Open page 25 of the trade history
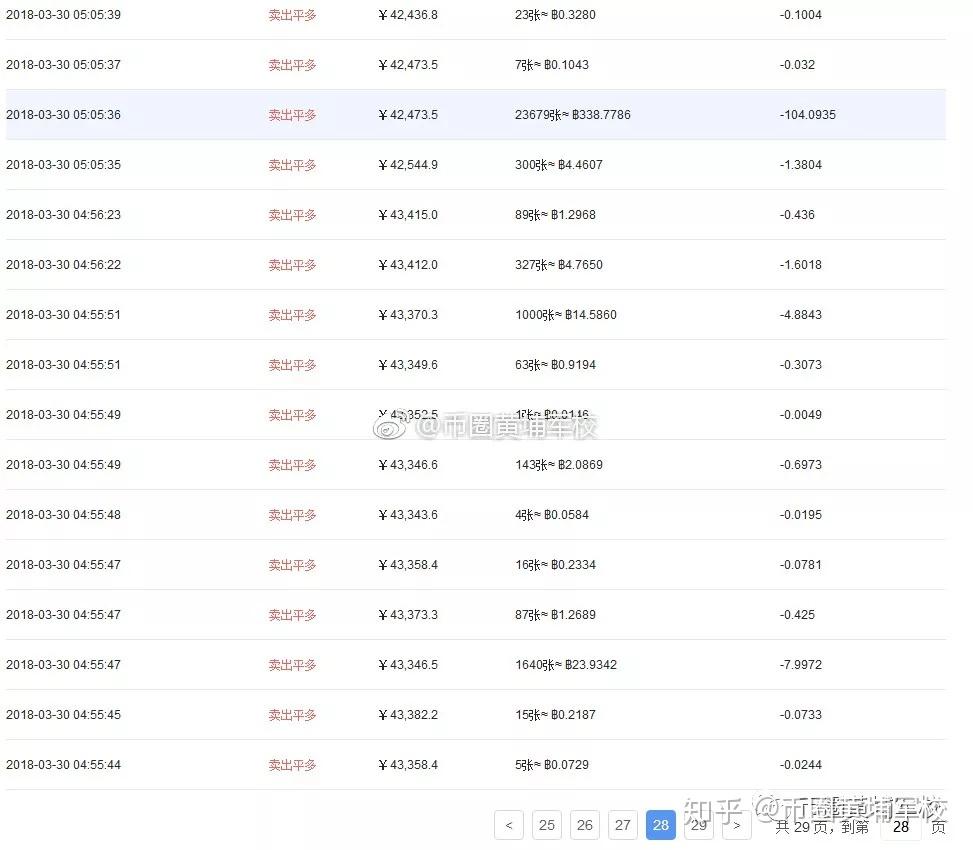Viewport: 973px width, 850px height. (x=546, y=825)
